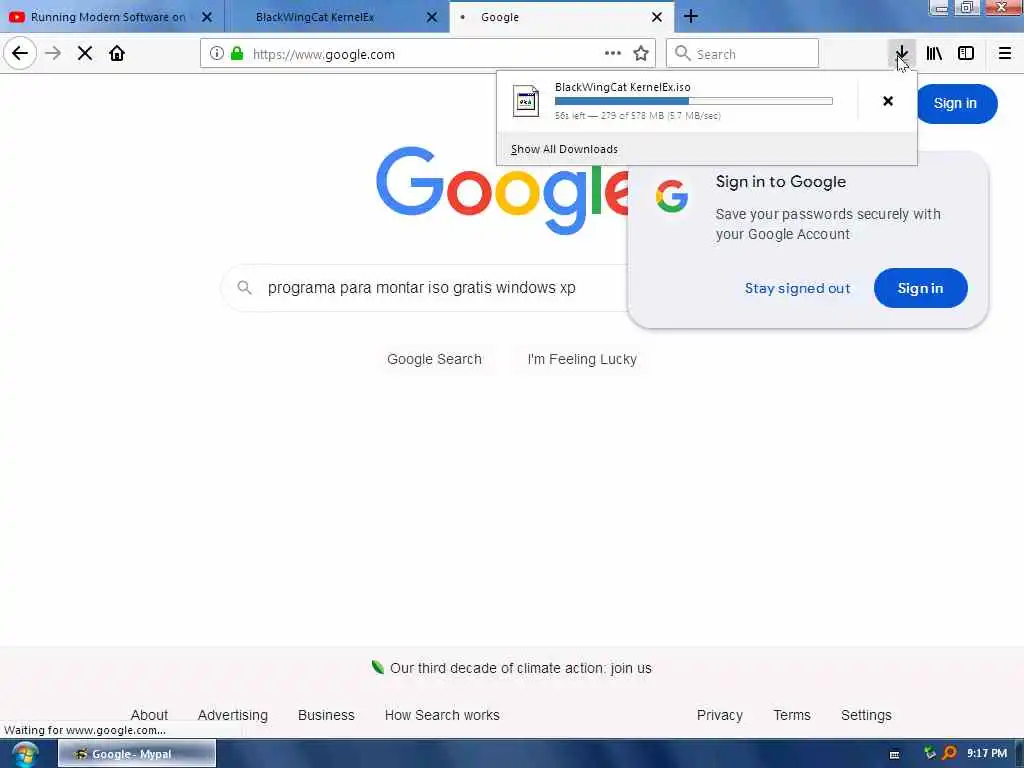Click the BlackWingCat KernelEx.iso file icon

coord(526,101)
